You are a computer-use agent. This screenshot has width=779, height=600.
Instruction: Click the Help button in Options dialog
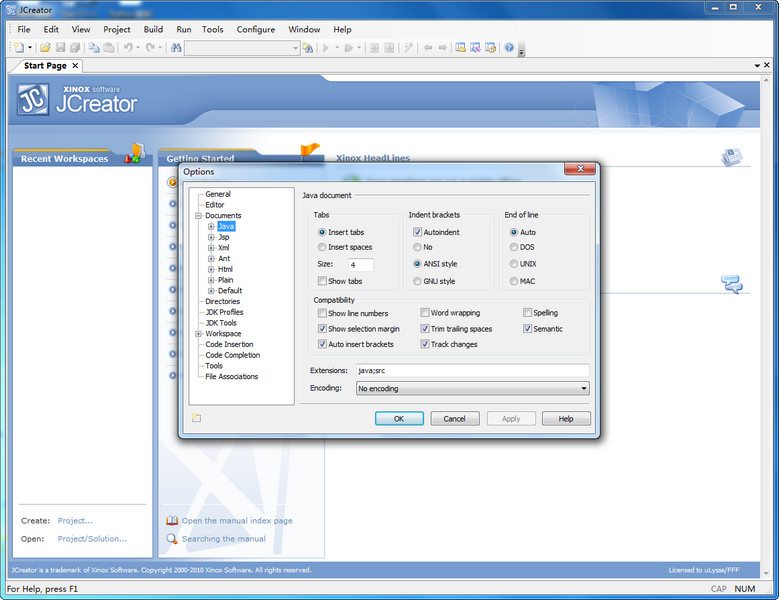click(x=566, y=419)
